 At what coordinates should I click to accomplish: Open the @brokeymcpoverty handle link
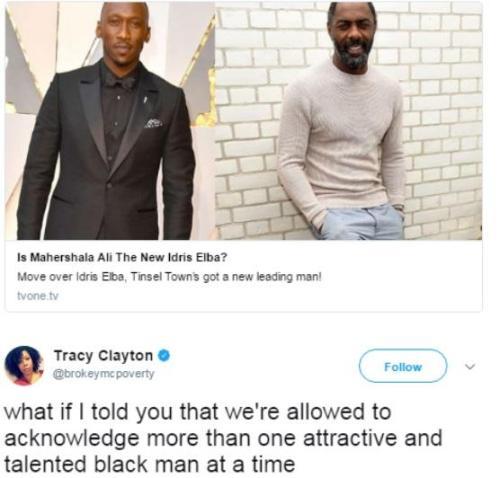104,374
